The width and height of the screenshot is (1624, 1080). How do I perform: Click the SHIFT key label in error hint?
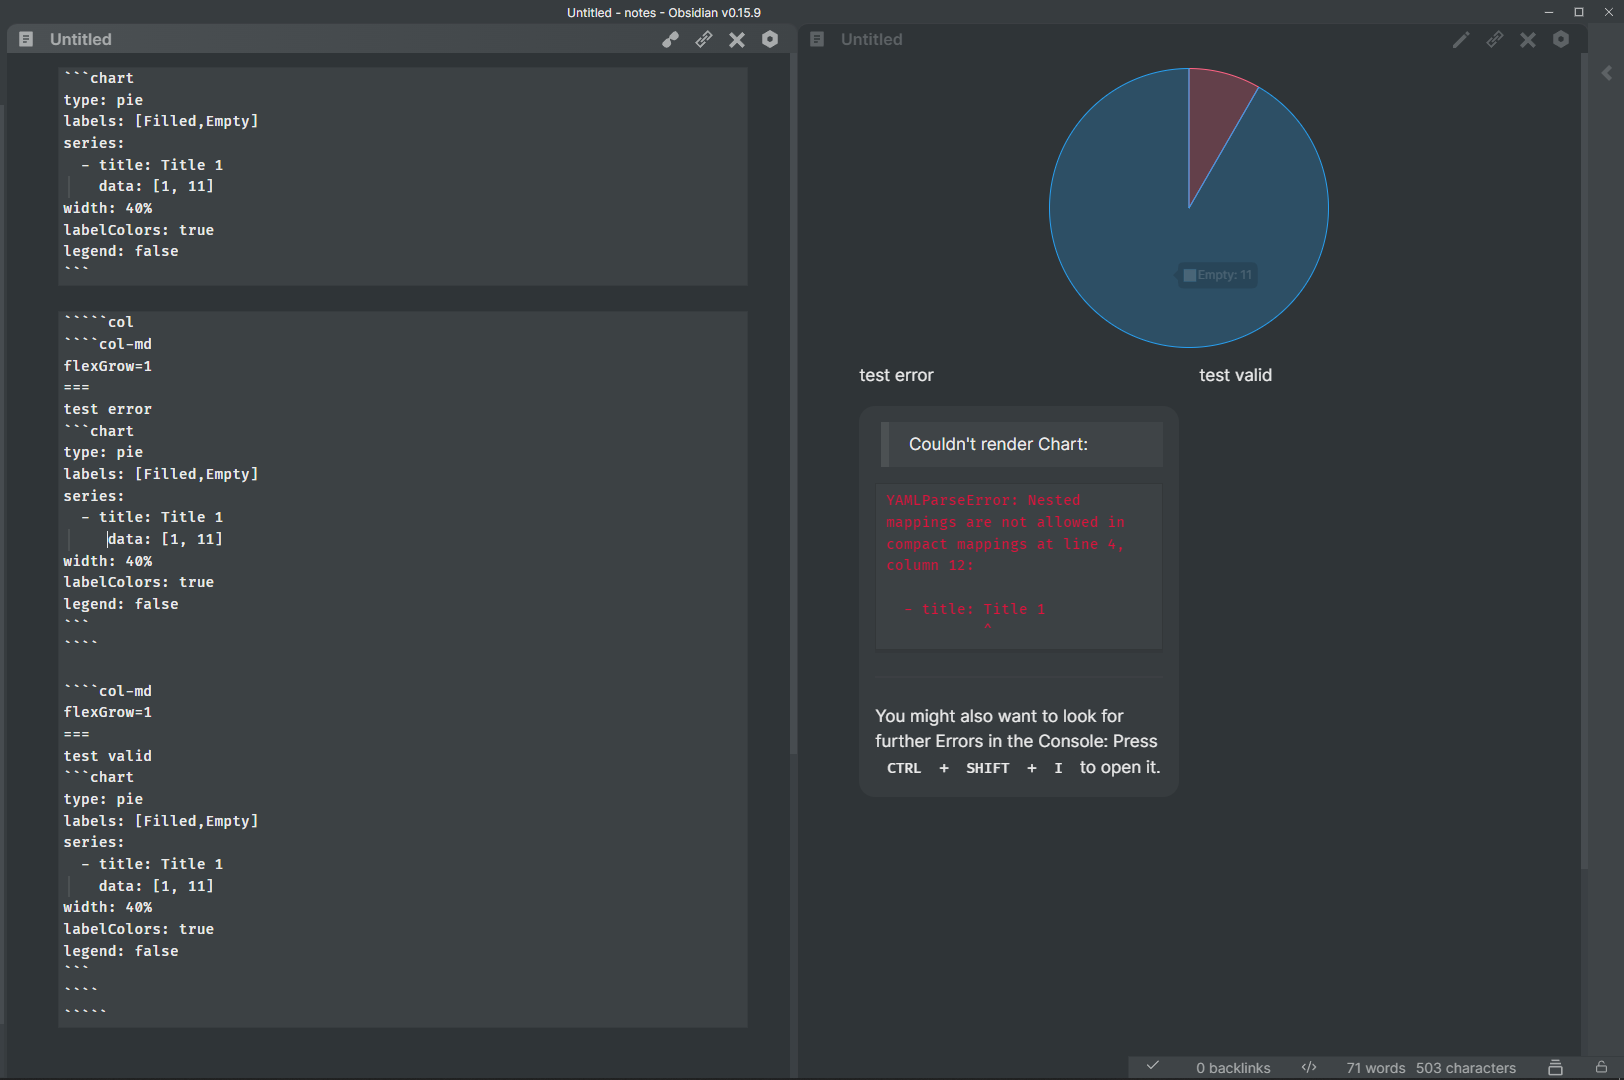[x=988, y=768]
